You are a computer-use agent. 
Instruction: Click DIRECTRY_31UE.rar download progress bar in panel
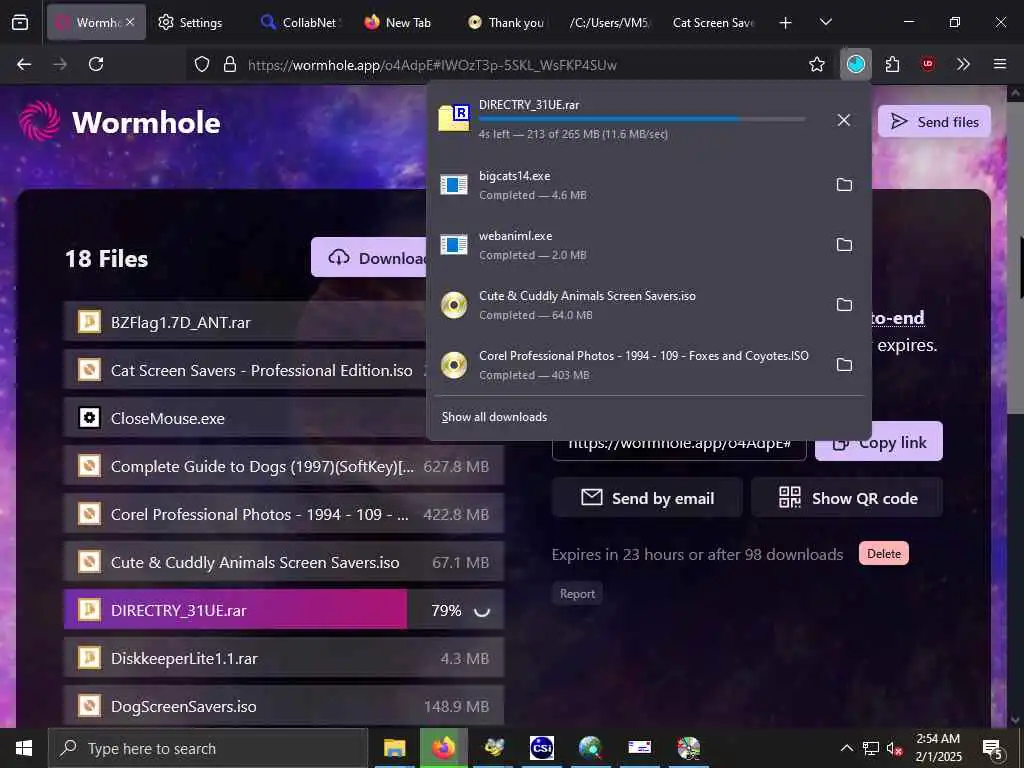click(x=642, y=119)
